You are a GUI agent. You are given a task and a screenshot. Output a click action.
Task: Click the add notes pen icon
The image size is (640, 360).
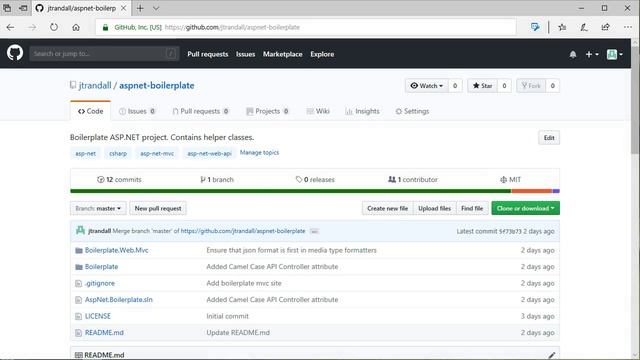584,27
